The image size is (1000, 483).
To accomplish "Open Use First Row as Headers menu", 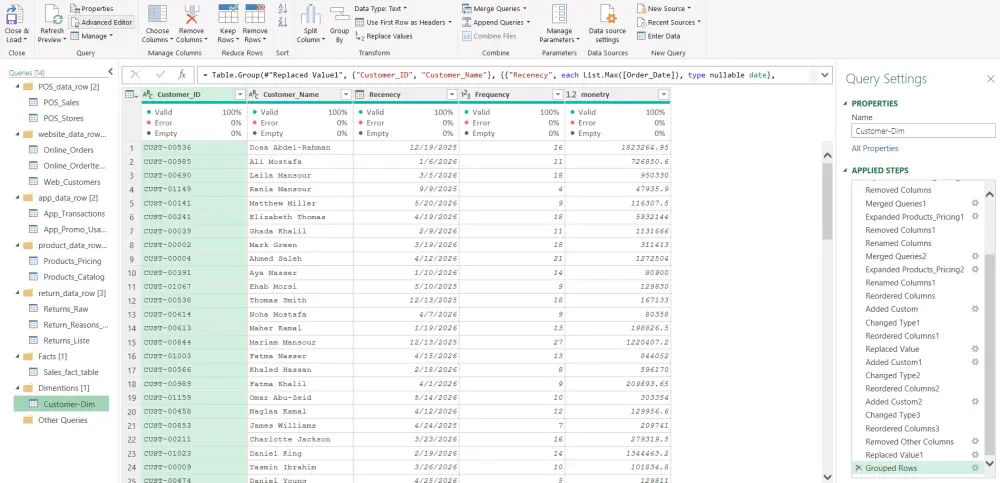I will pos(403,22).
